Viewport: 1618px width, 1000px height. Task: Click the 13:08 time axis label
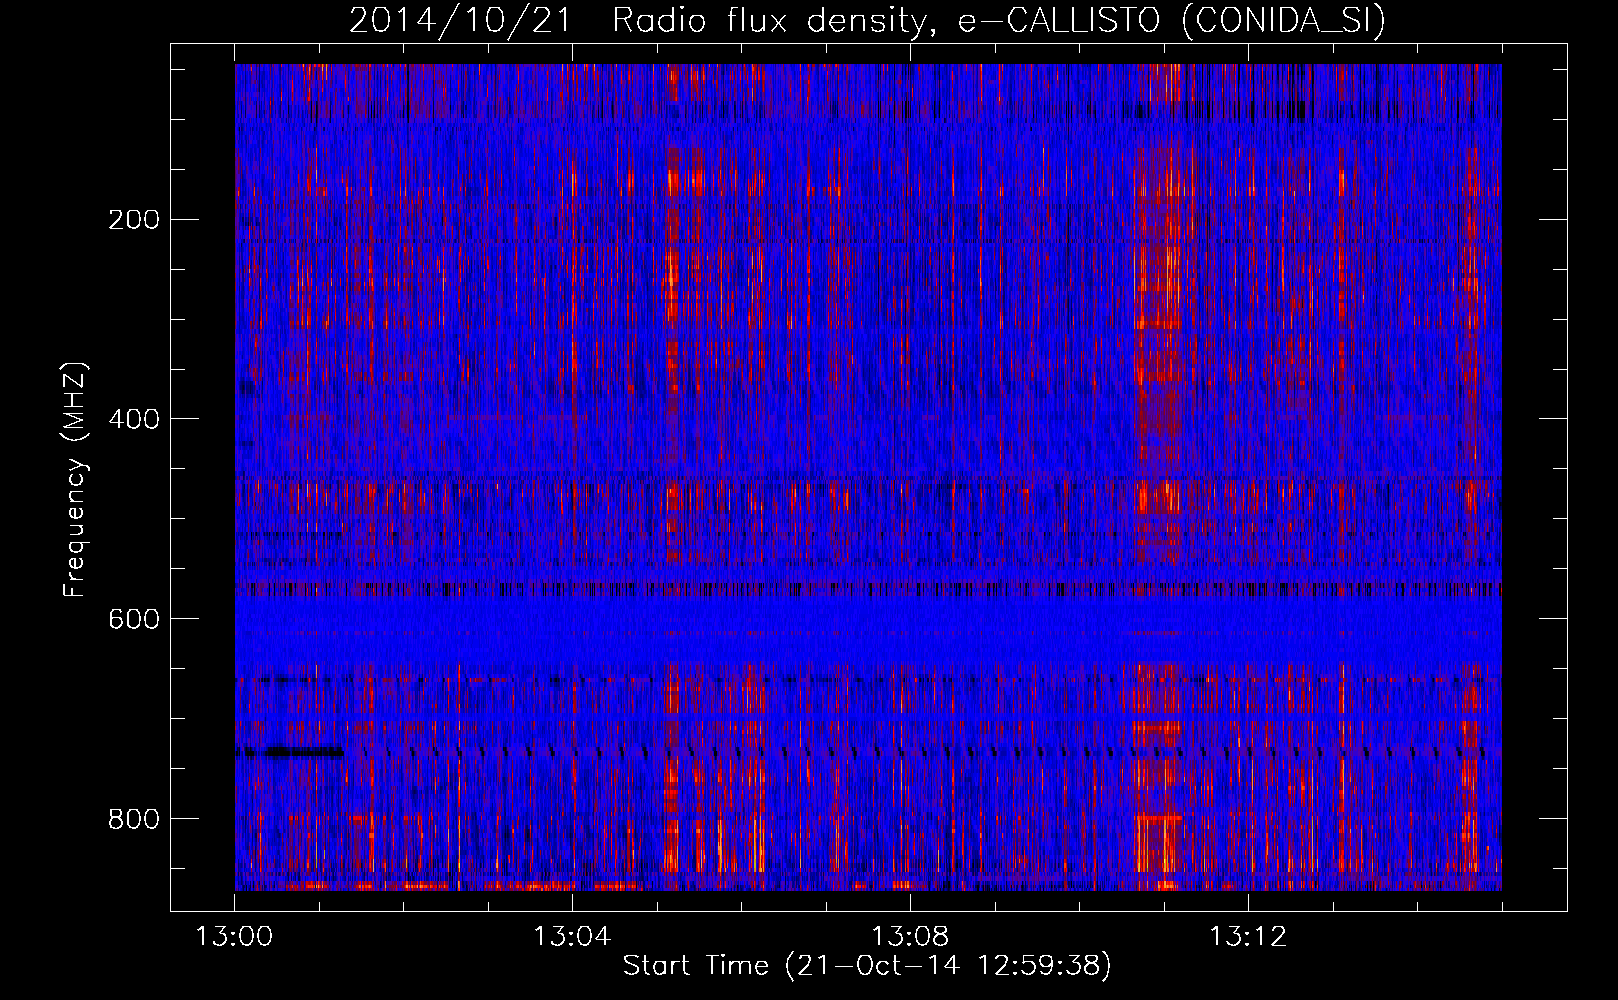click(910, 937)
